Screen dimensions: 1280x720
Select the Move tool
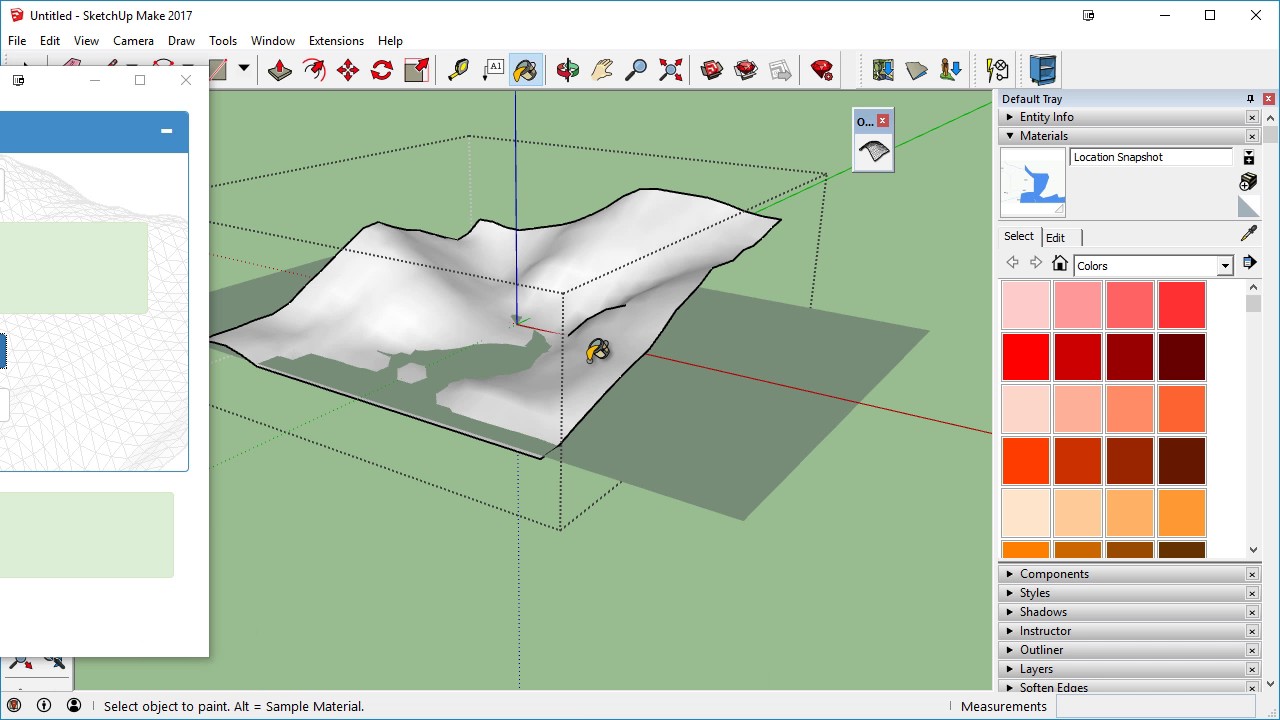[348, 70]
